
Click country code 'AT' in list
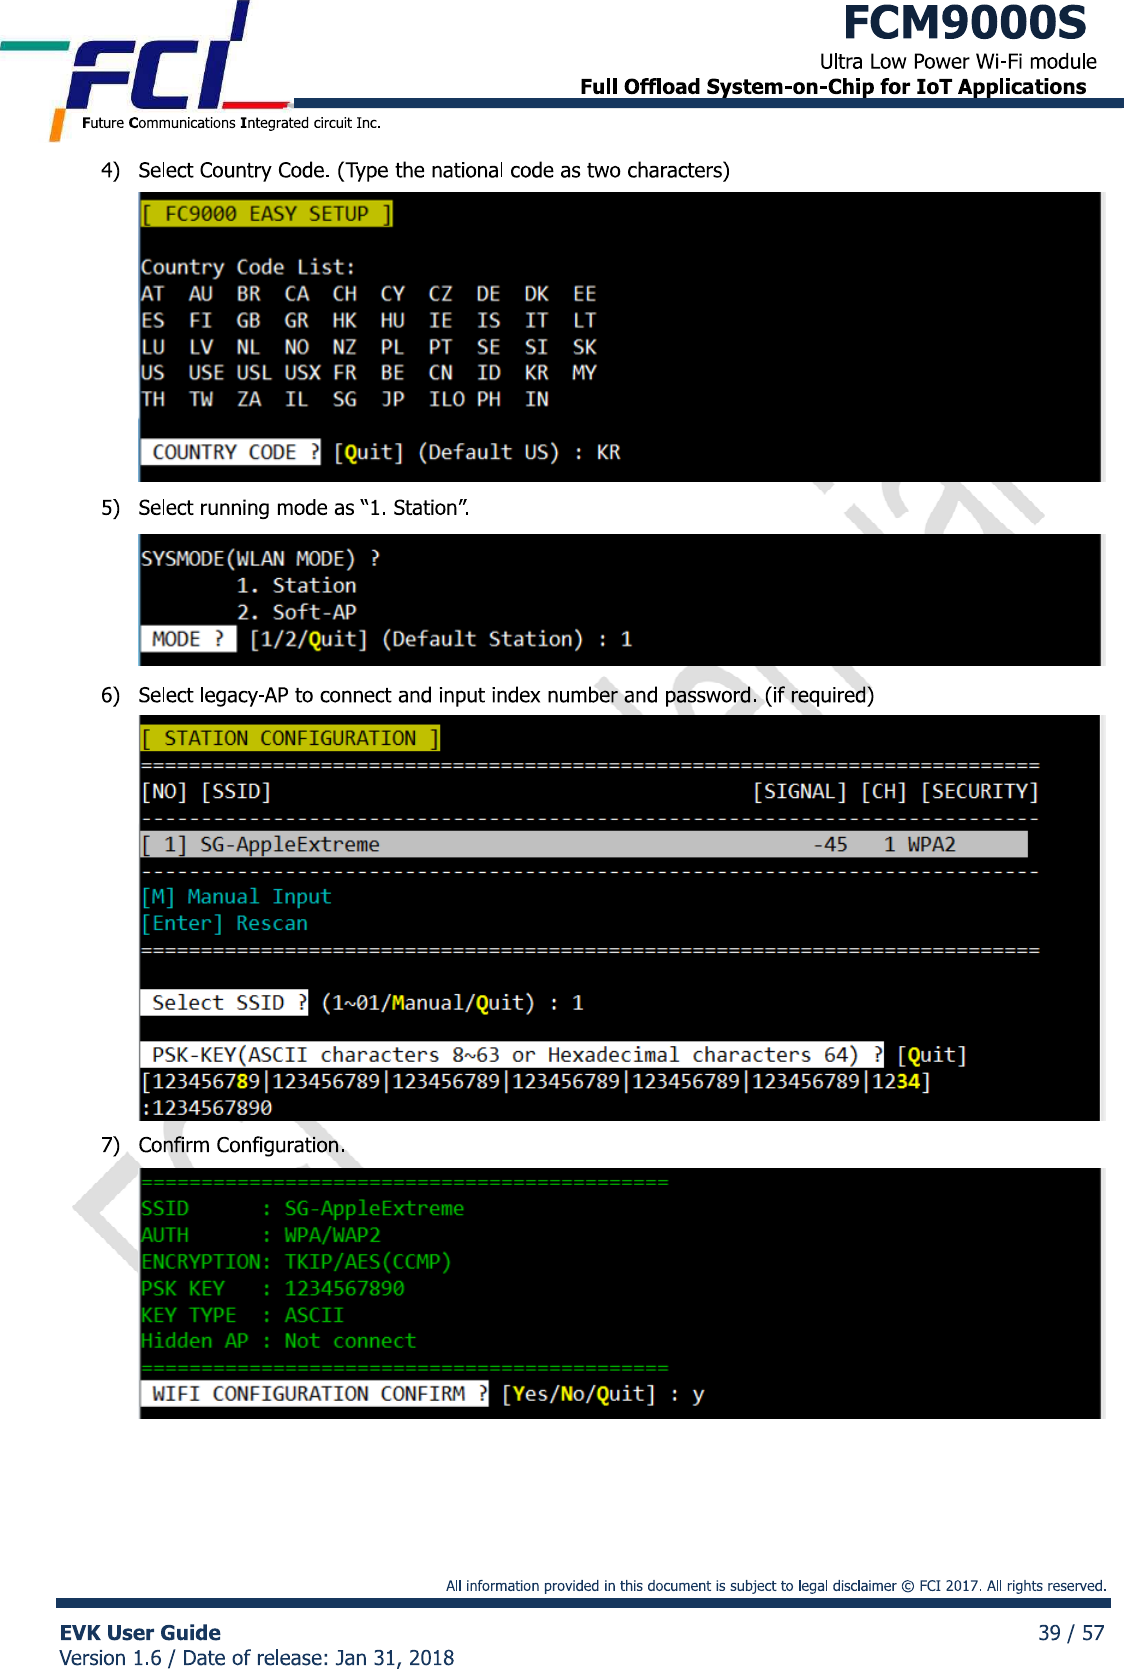pyautogui.click(x=152, y=294)
